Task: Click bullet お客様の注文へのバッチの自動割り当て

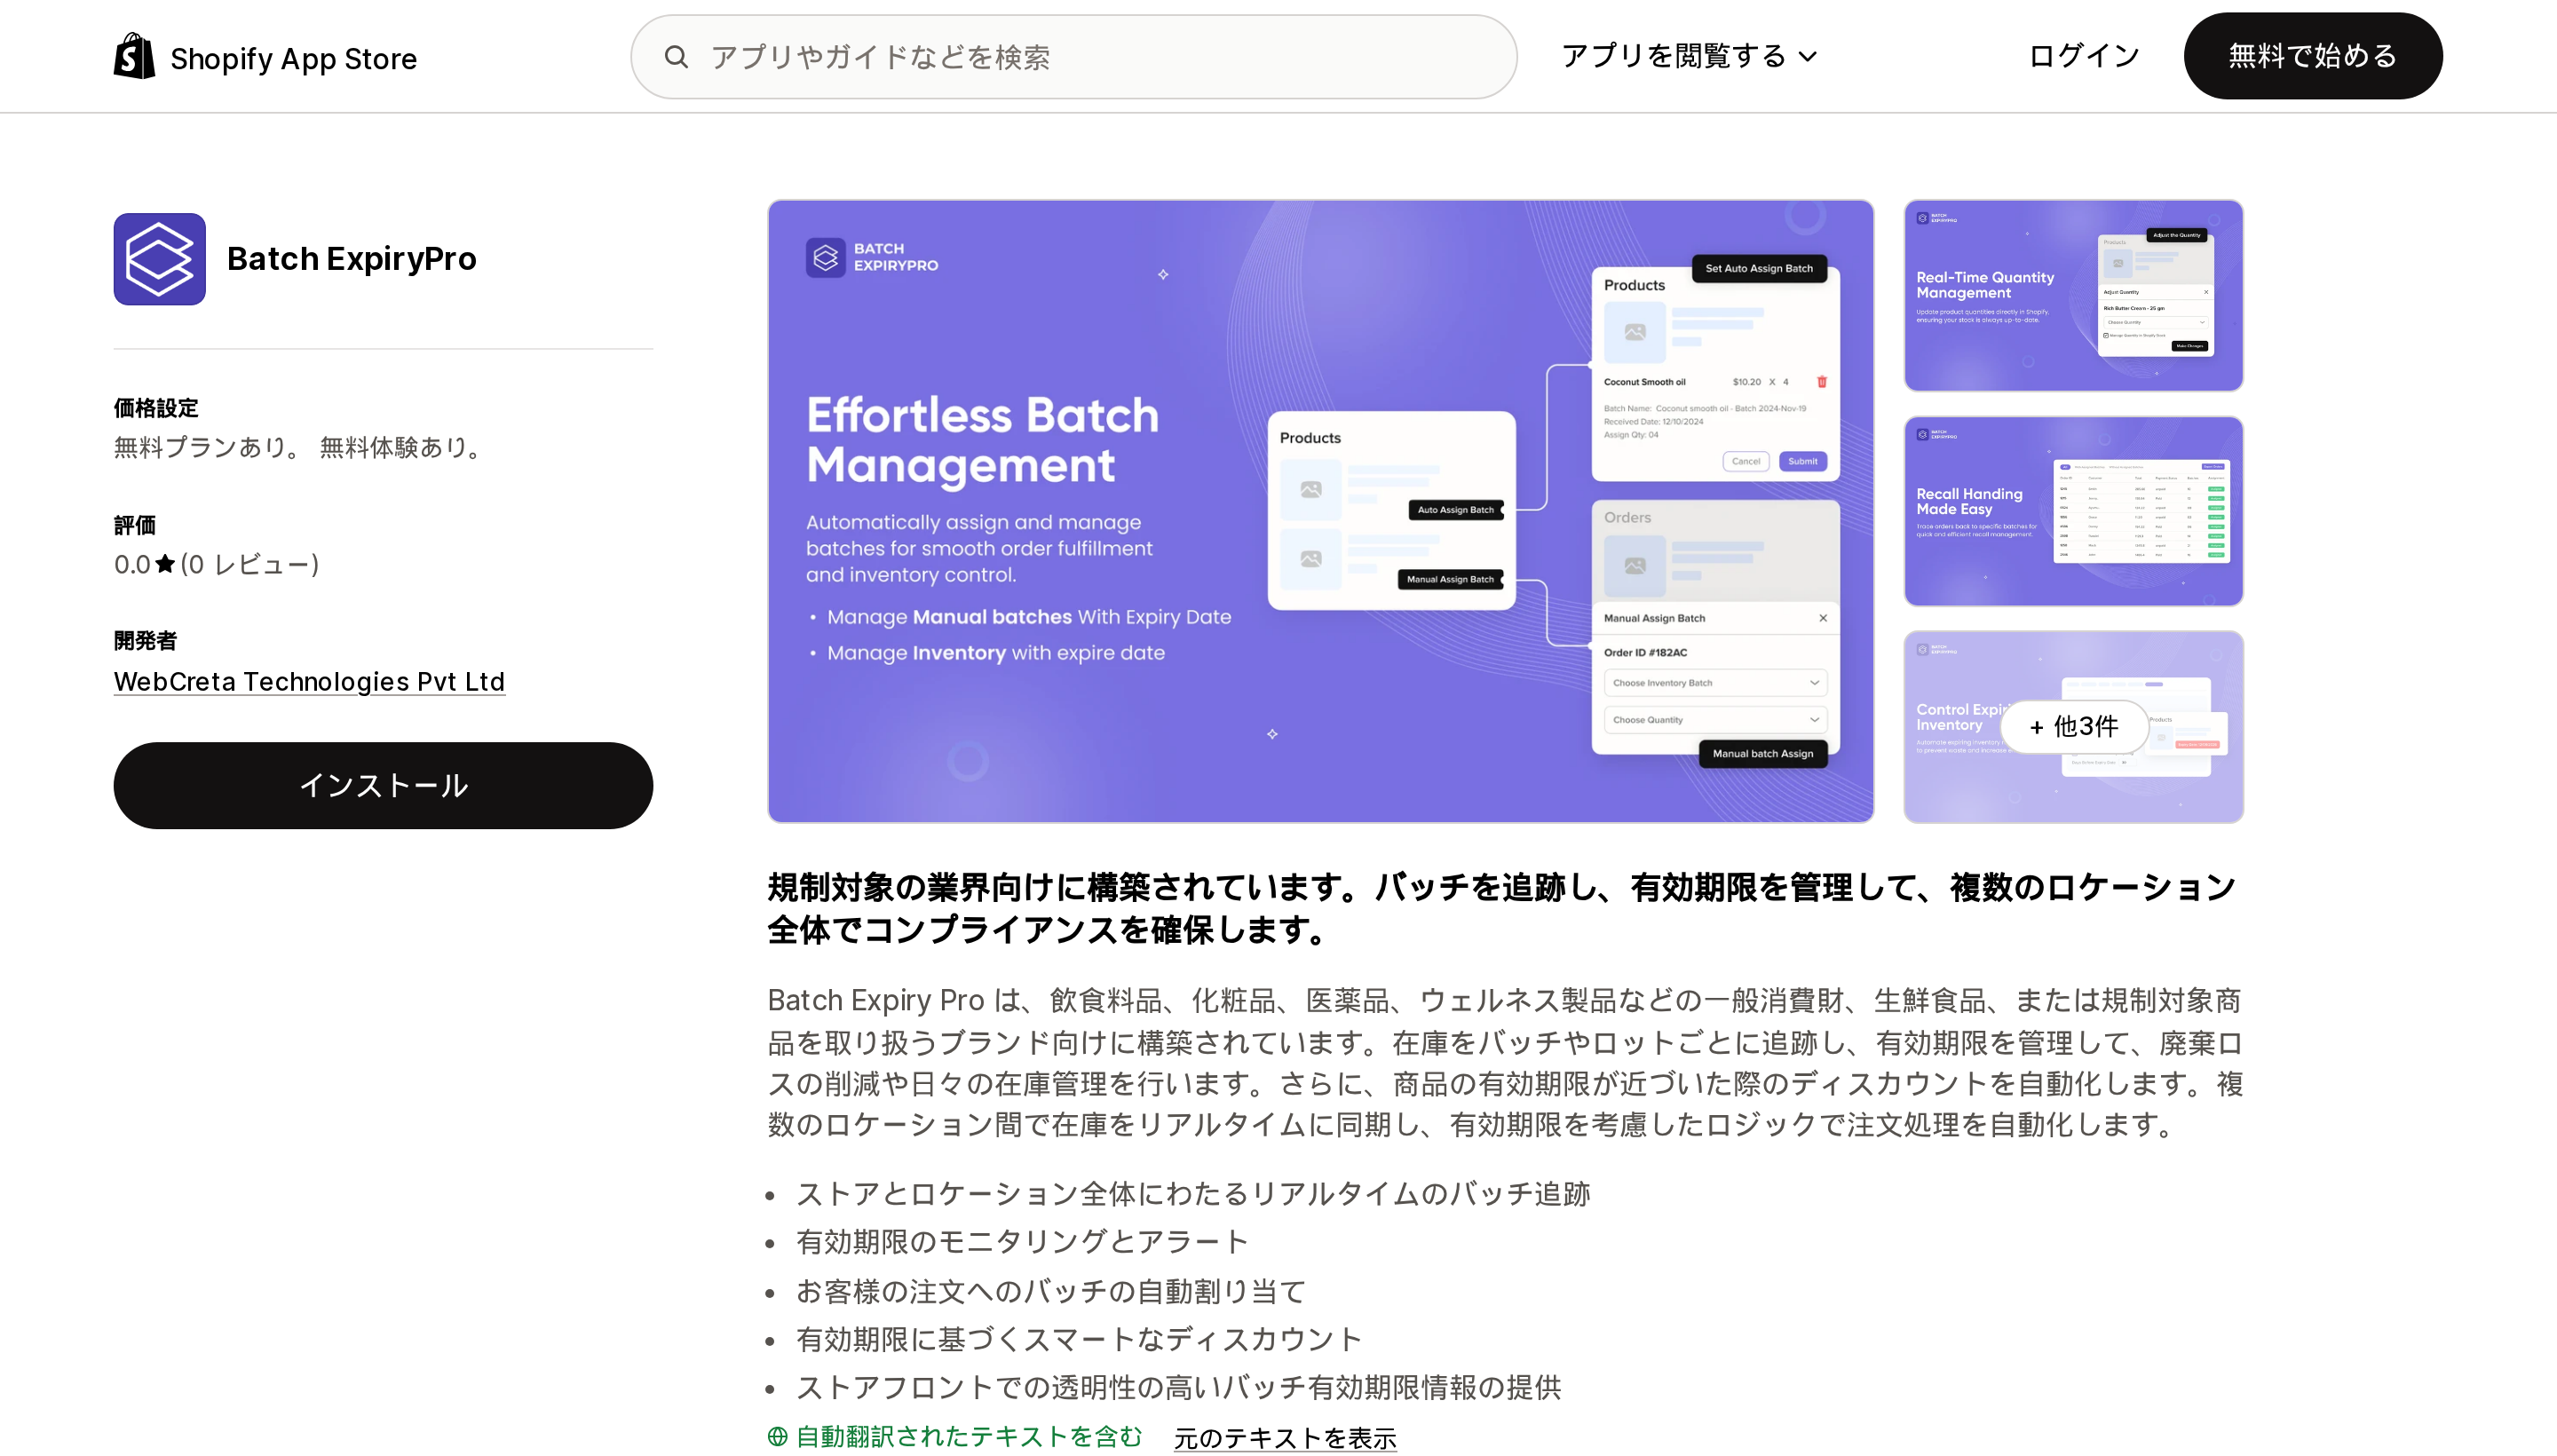Action: (x=1050, y=1291)
